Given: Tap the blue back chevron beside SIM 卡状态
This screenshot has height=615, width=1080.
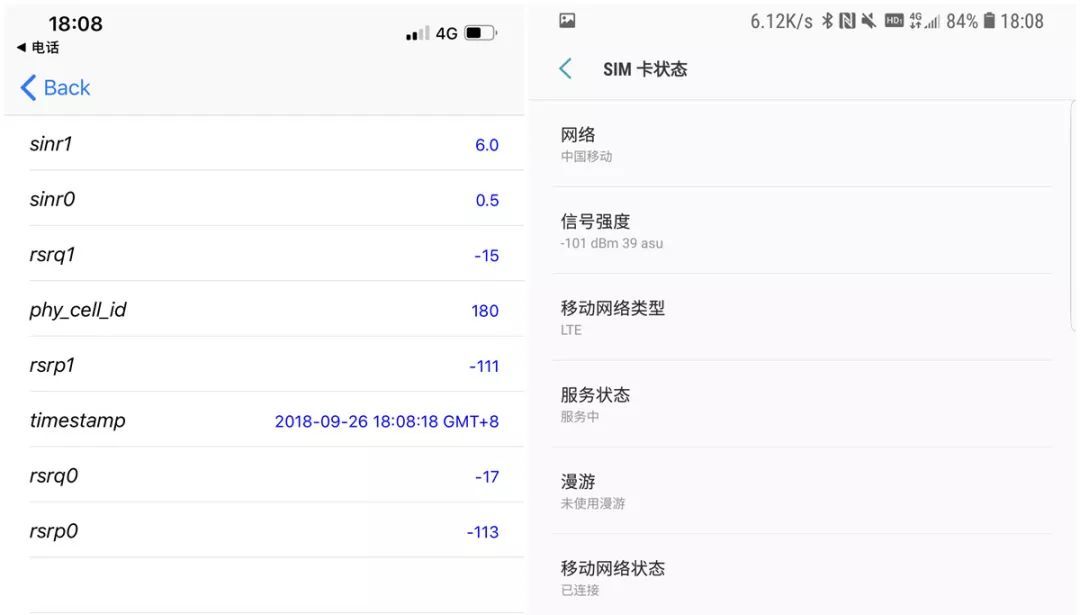Looking at the screenshot, I should [566, 68].
